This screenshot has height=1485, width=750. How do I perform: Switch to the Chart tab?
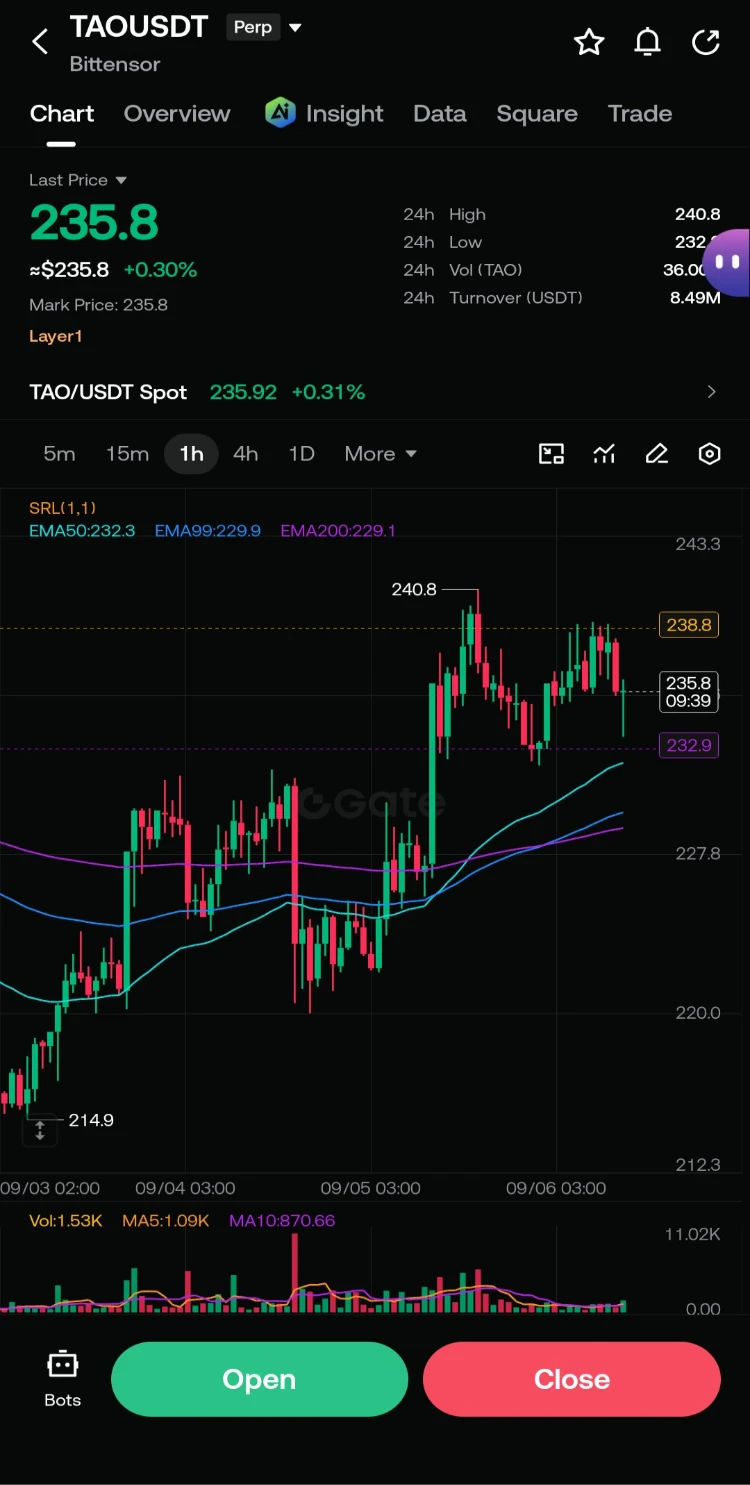[x=62, y=113]
